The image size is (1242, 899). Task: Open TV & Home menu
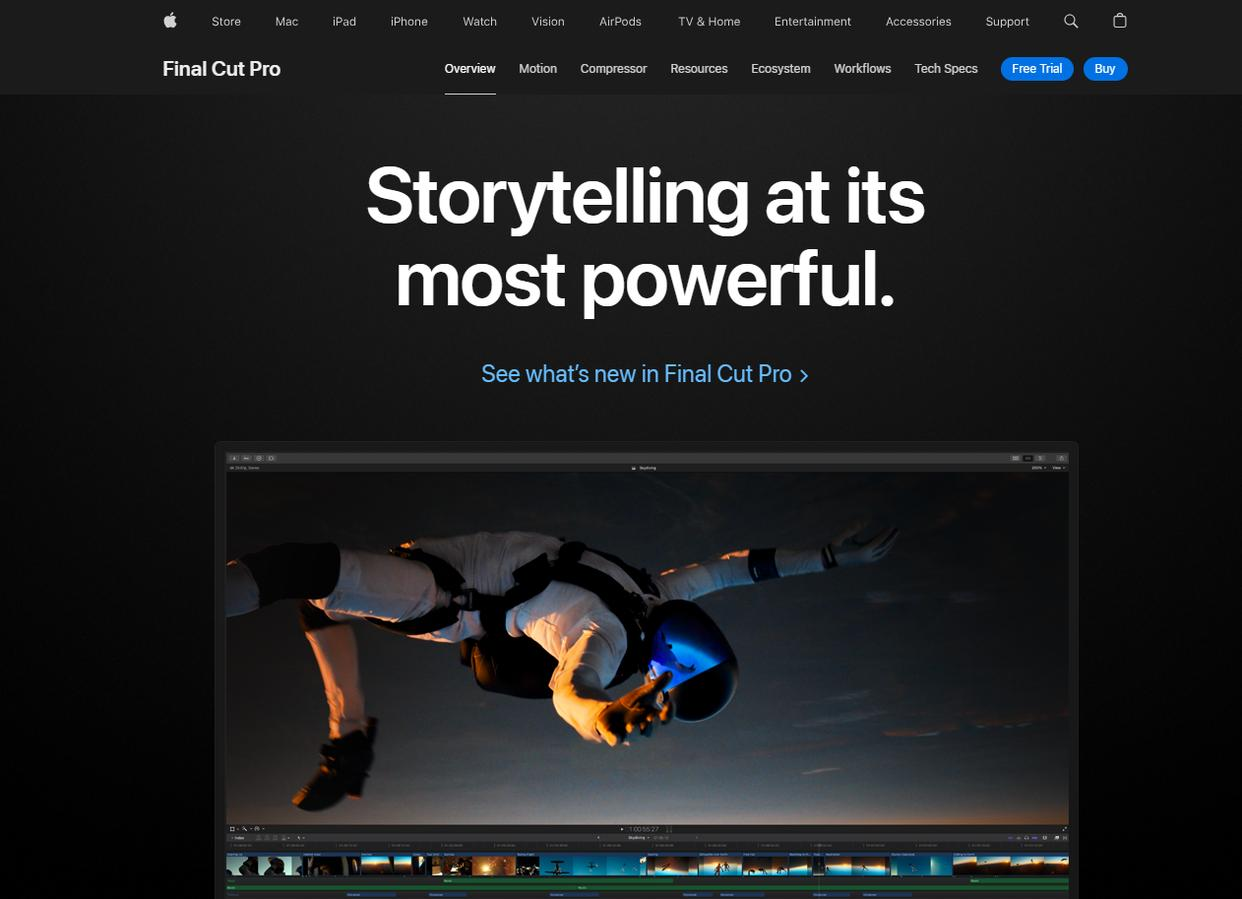[x=709, y=21]
